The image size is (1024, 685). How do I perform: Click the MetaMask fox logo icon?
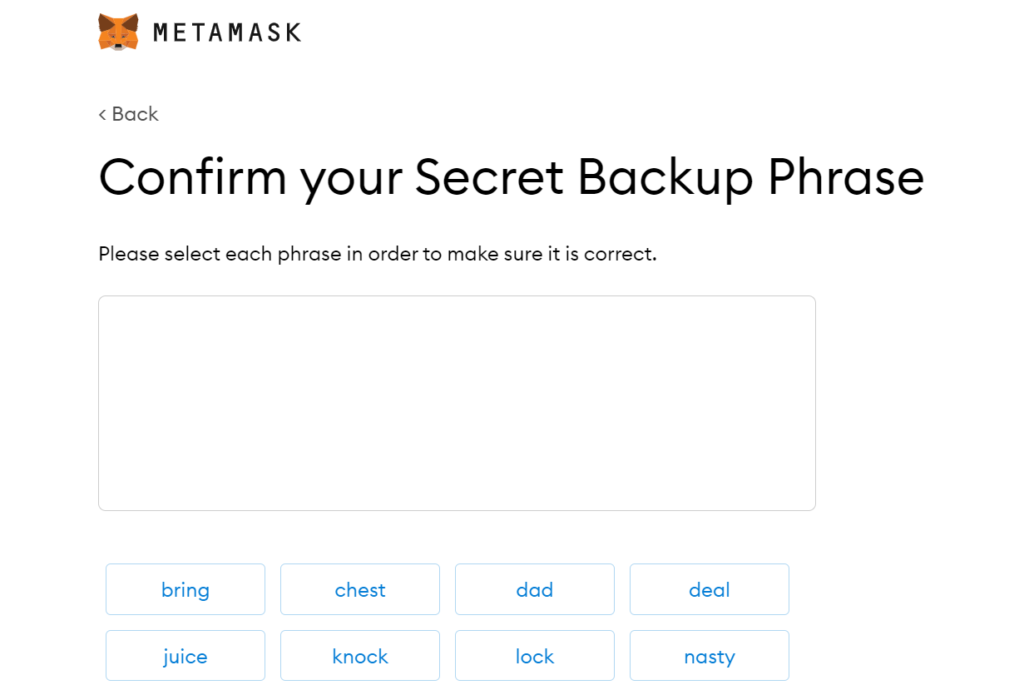[118, 31]
